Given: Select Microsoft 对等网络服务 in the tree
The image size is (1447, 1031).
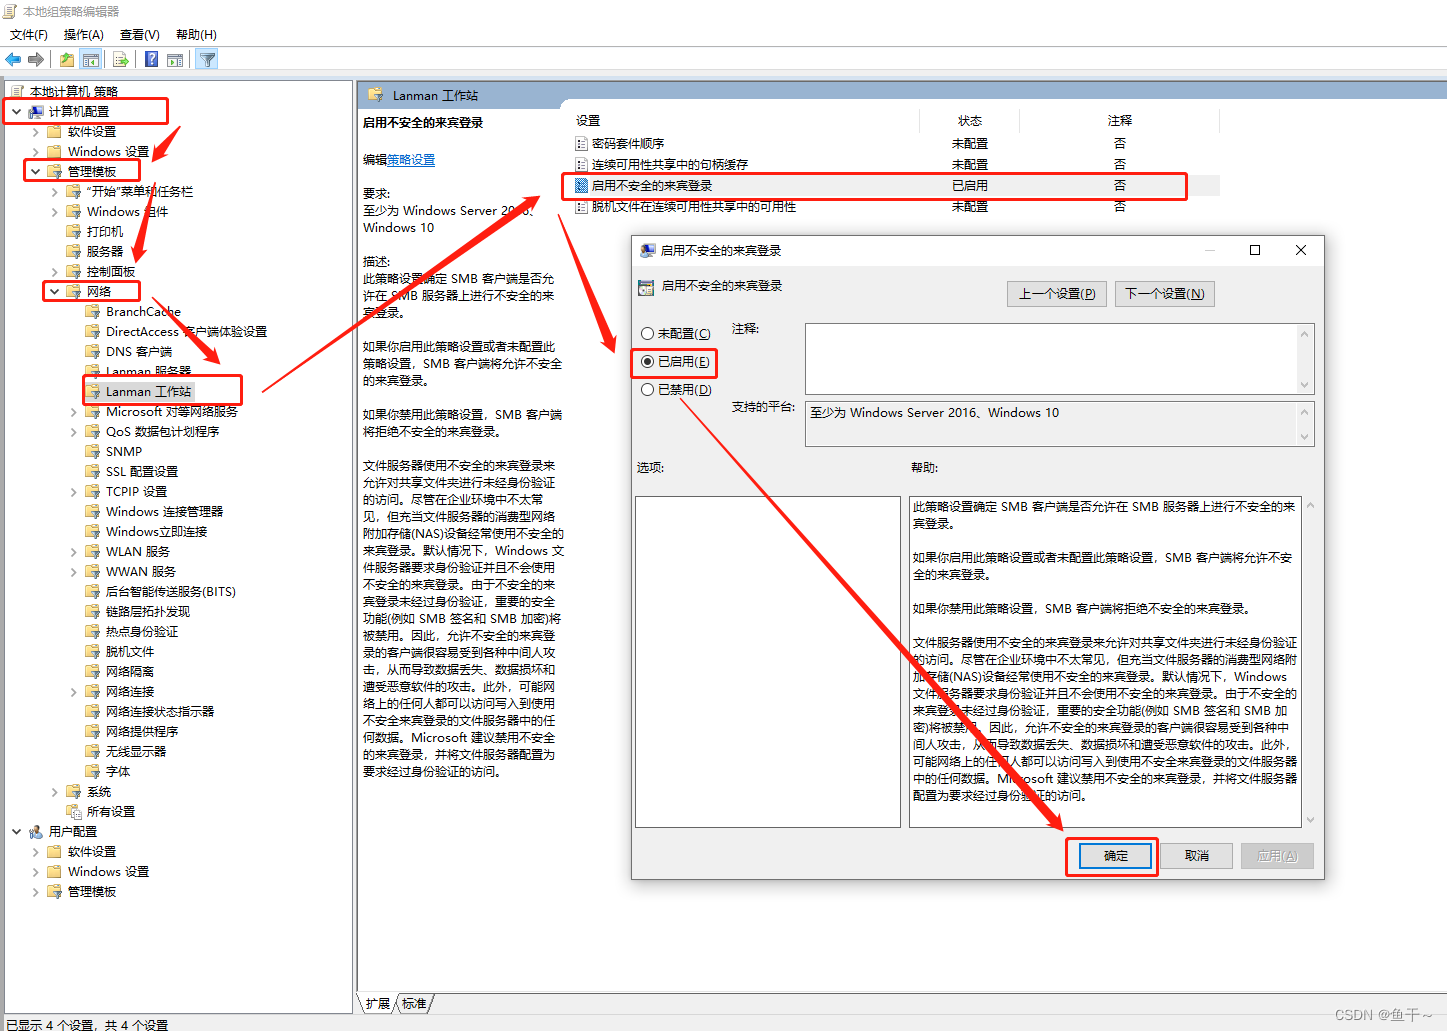Looking at the screenshot, I should coord(172,411).
